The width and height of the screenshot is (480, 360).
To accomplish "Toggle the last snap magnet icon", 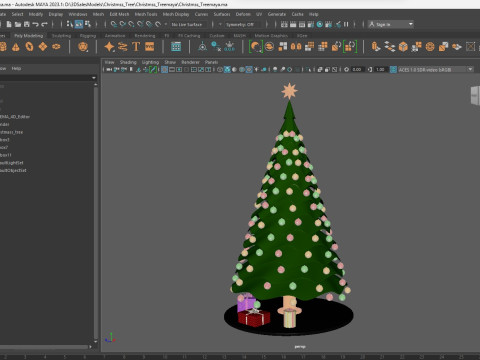I will [158, 24].
